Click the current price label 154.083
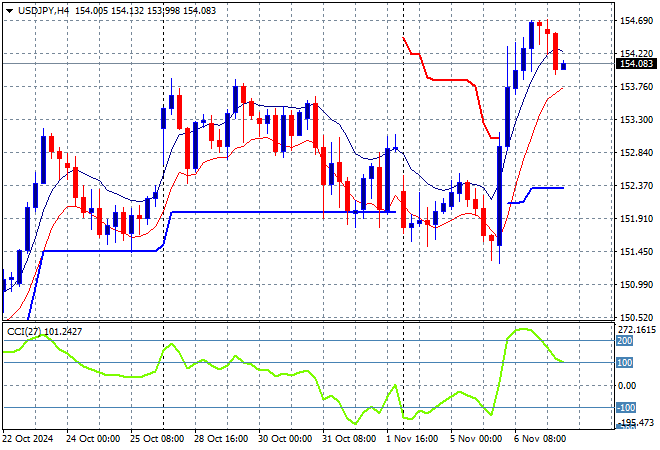The width and height of the screenshot is (660, 450). [636, 64]
